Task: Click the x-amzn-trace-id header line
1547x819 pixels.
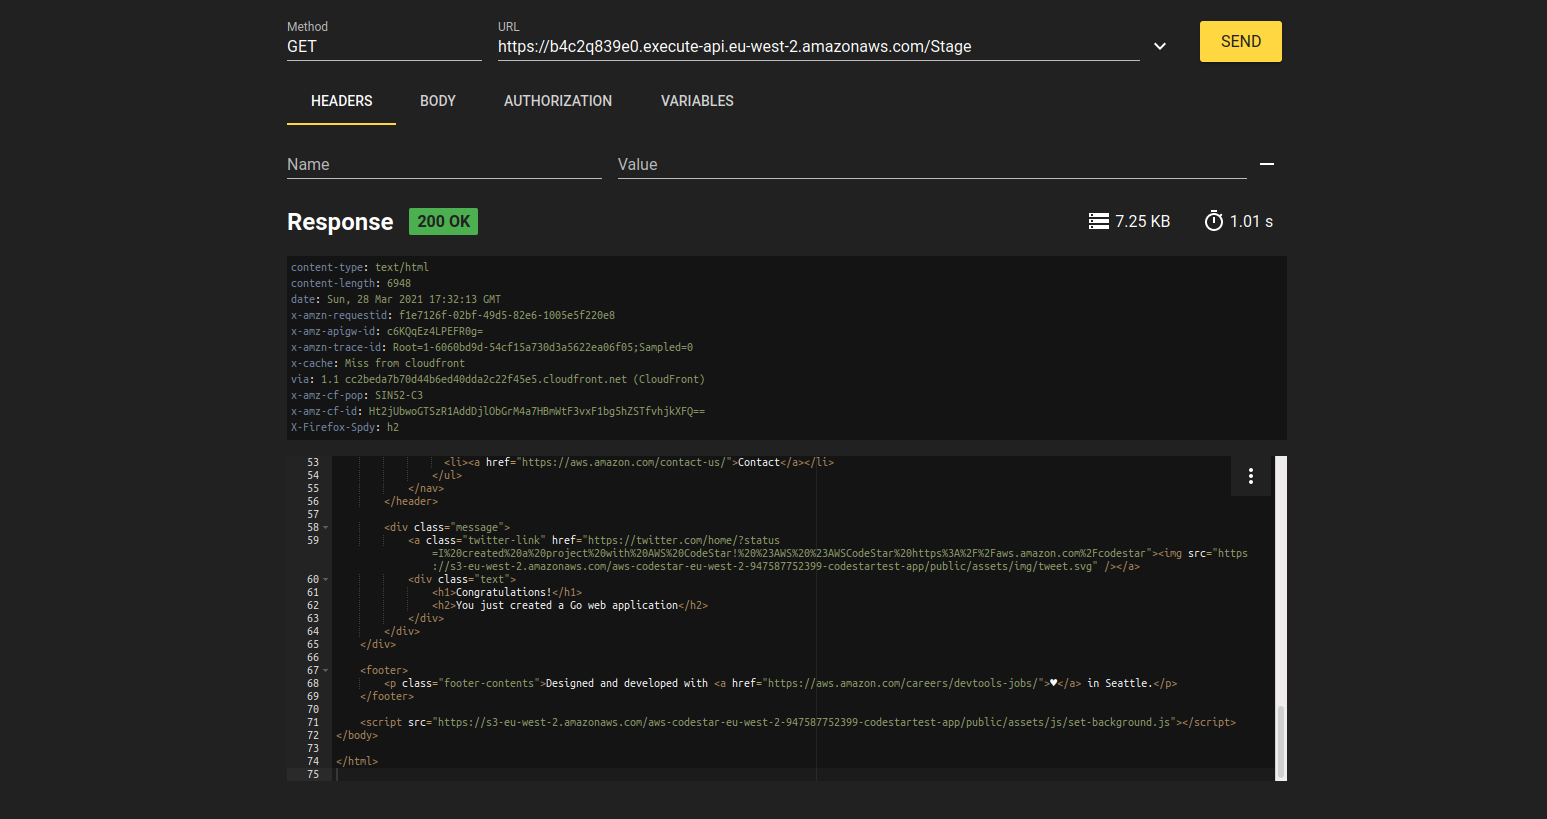Action: tap(492, 347)
